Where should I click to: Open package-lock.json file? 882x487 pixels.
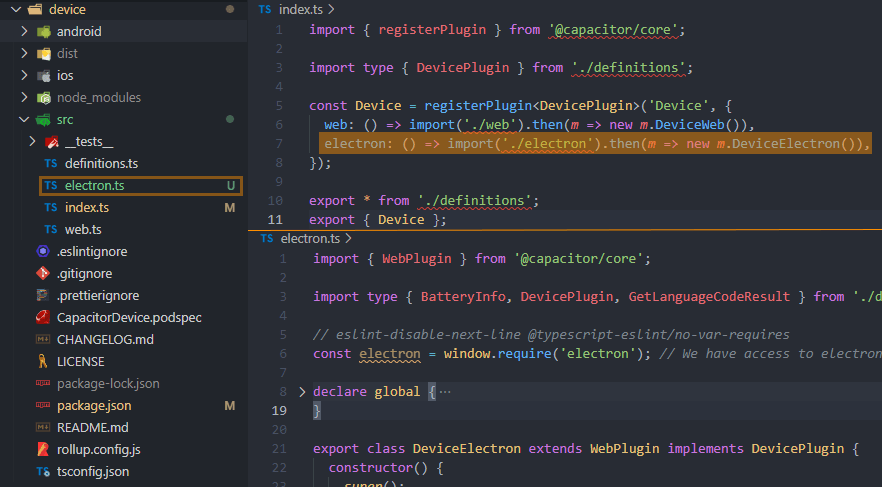click(108, 383)
